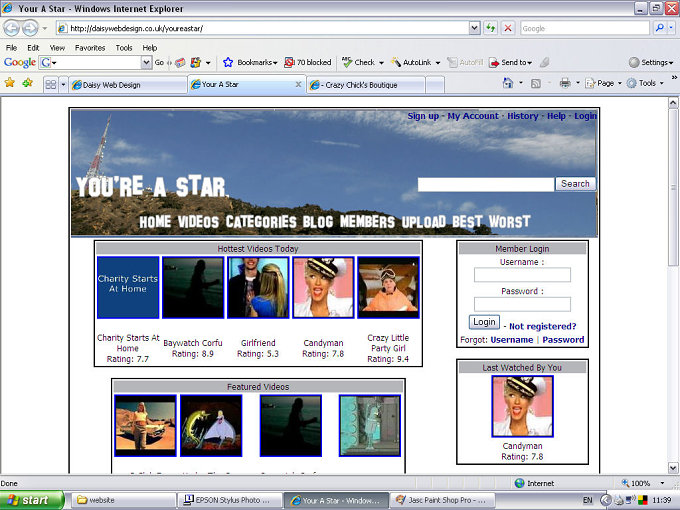The image size is (680, 510).
Task: Open the Quick Tabs grid icon
Action: [x=51, y=85]
